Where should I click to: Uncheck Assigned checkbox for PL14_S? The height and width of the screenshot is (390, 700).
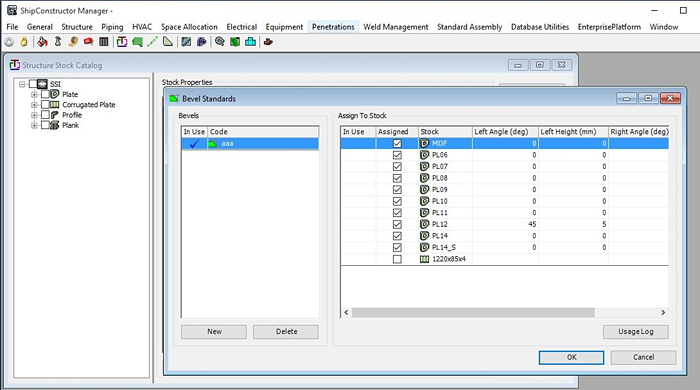397,247
